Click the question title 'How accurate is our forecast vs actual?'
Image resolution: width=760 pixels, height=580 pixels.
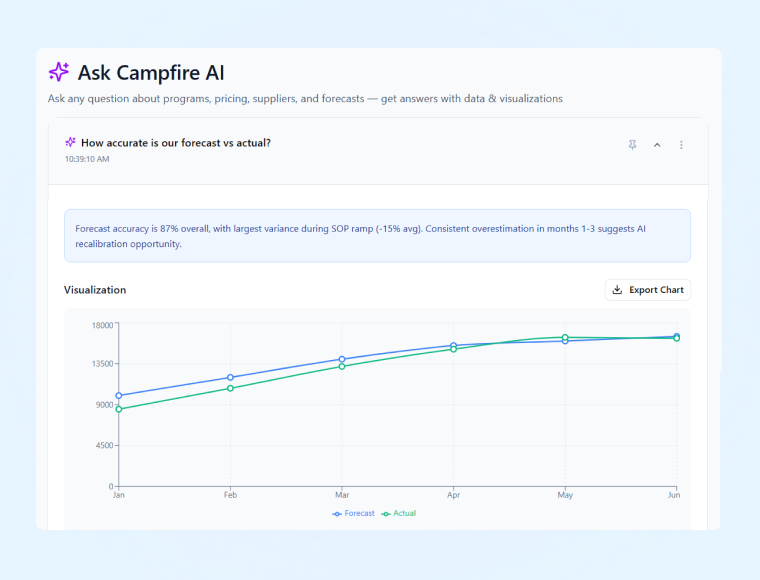[x=176, y=143]
